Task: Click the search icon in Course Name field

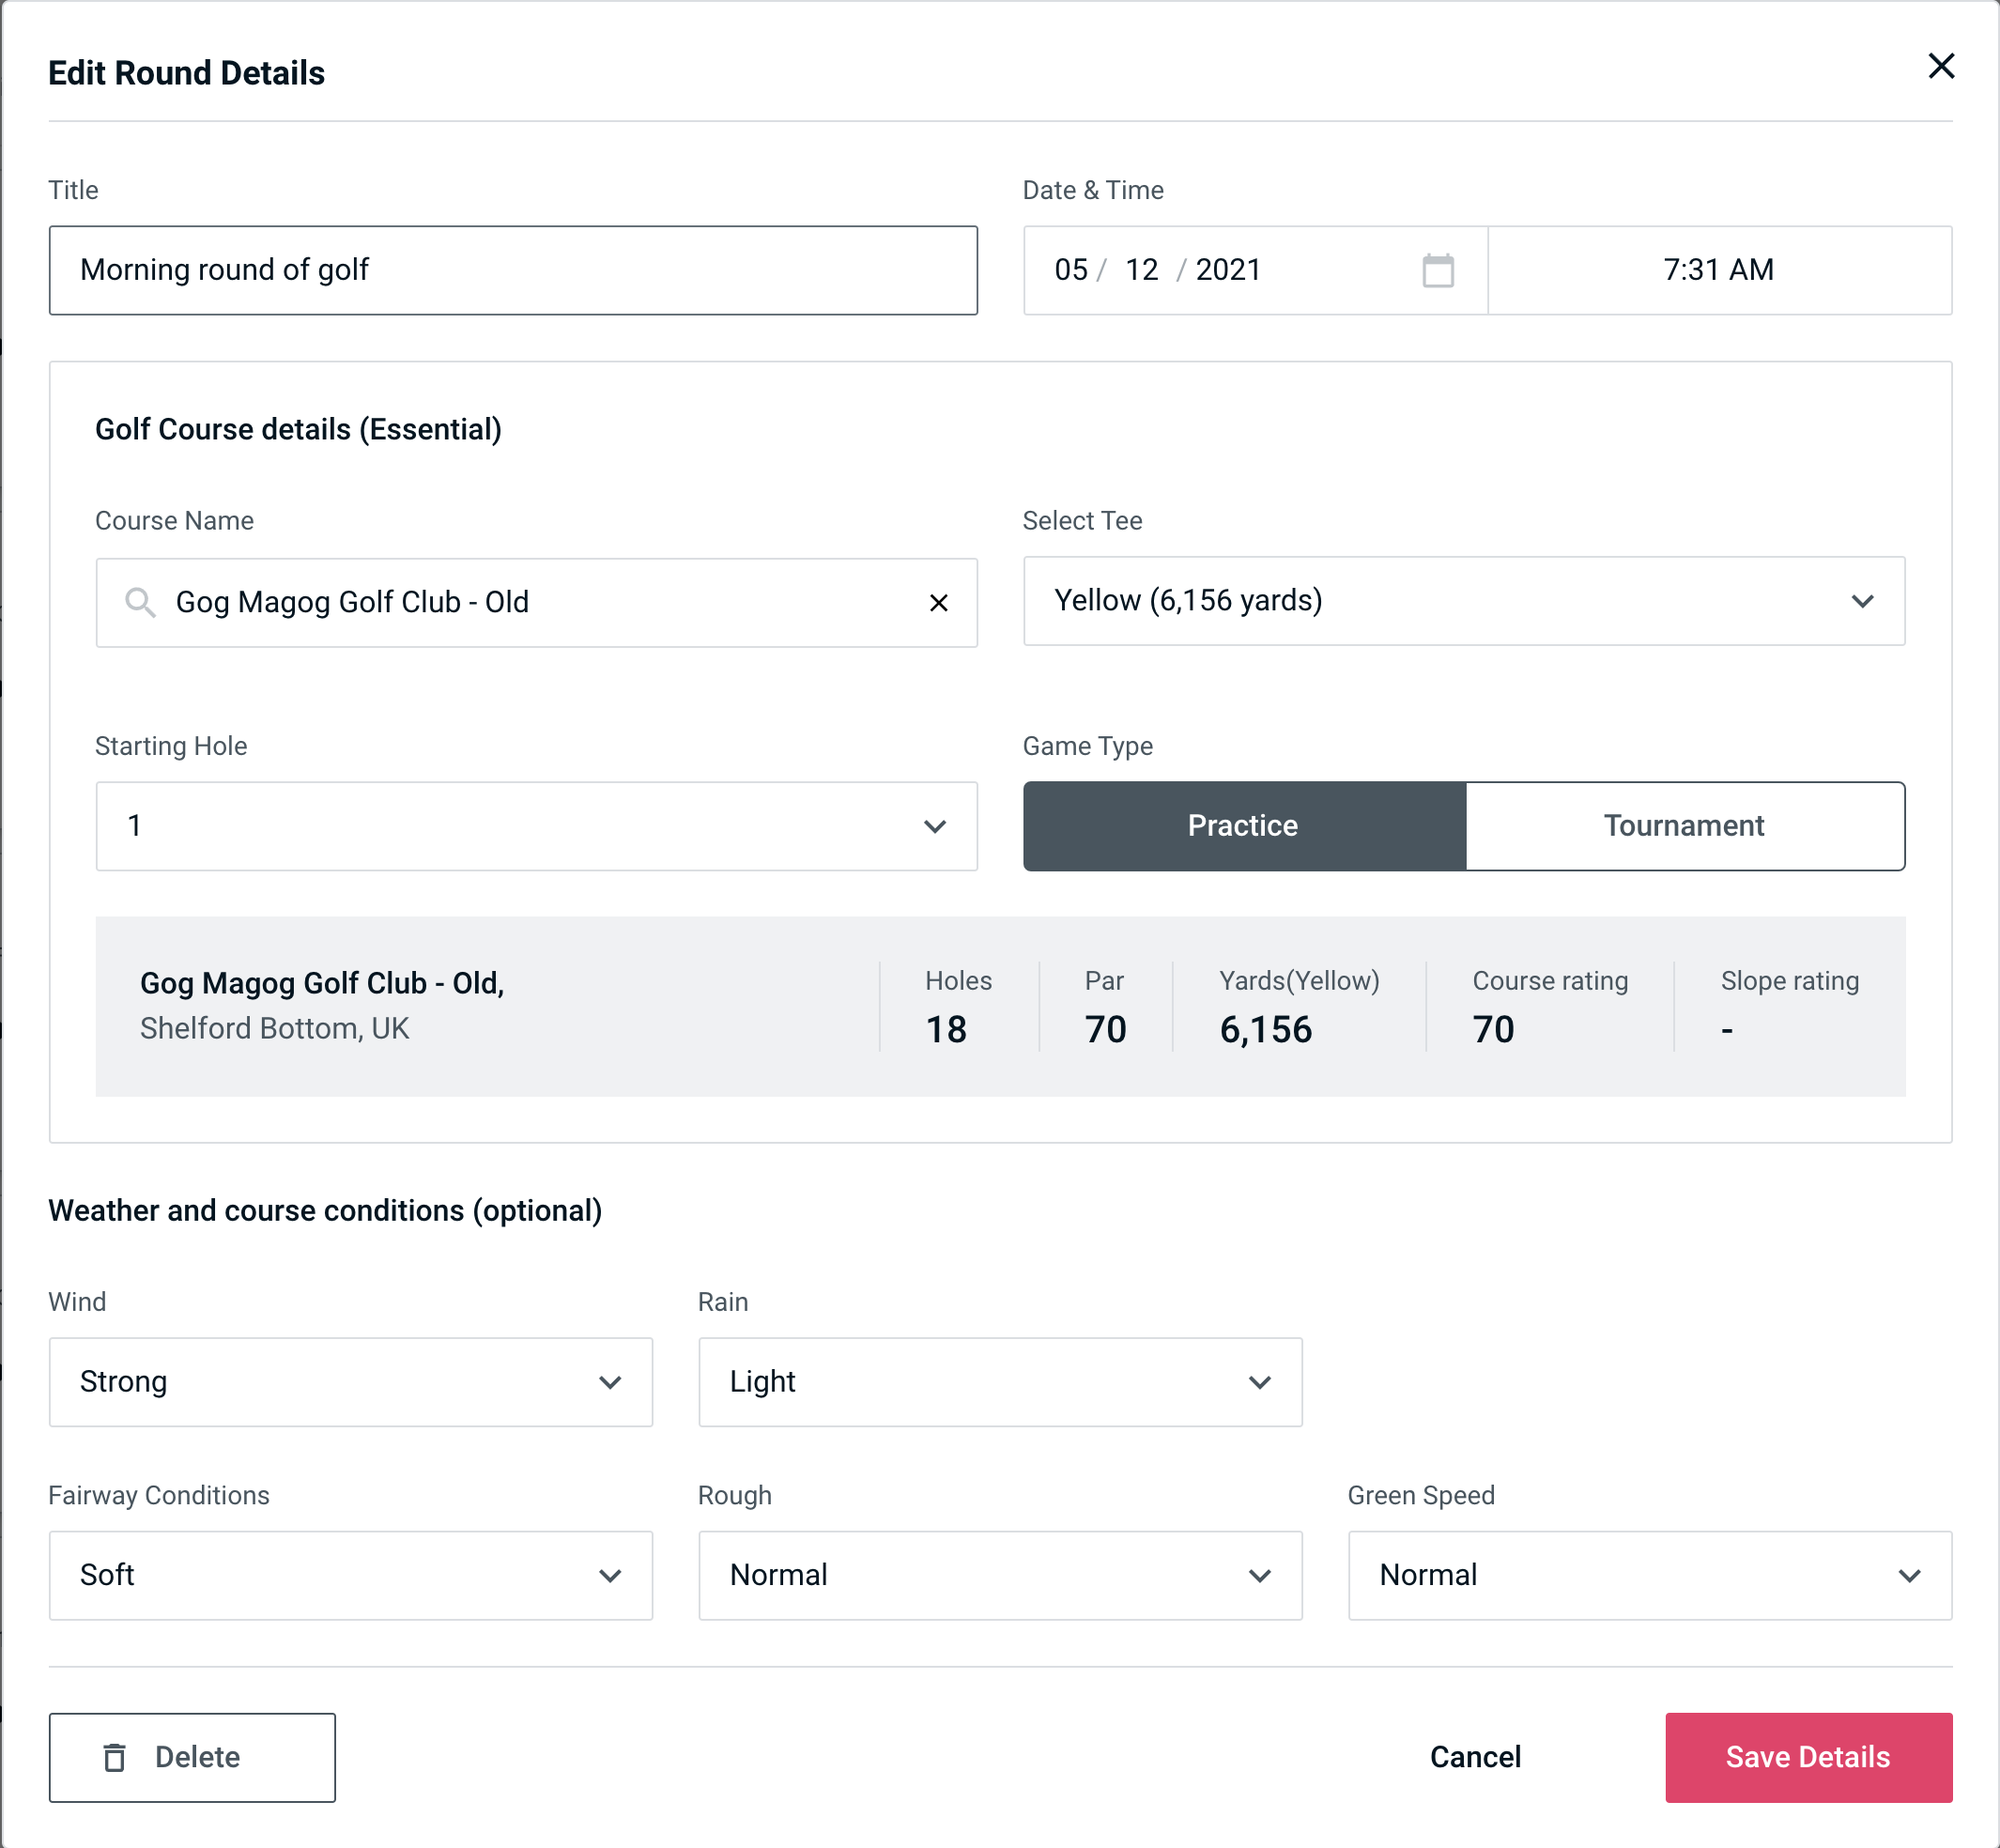Action: 139,601
